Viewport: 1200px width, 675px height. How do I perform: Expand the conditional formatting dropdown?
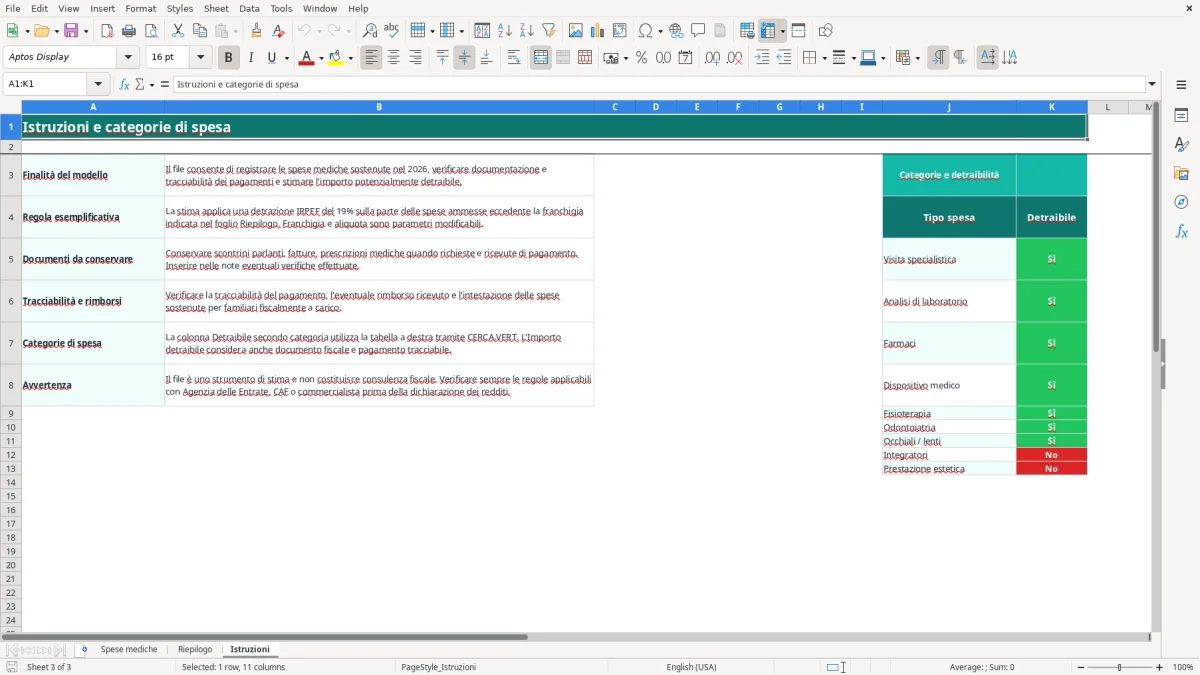pyautogui.click(x=916, y=58)
